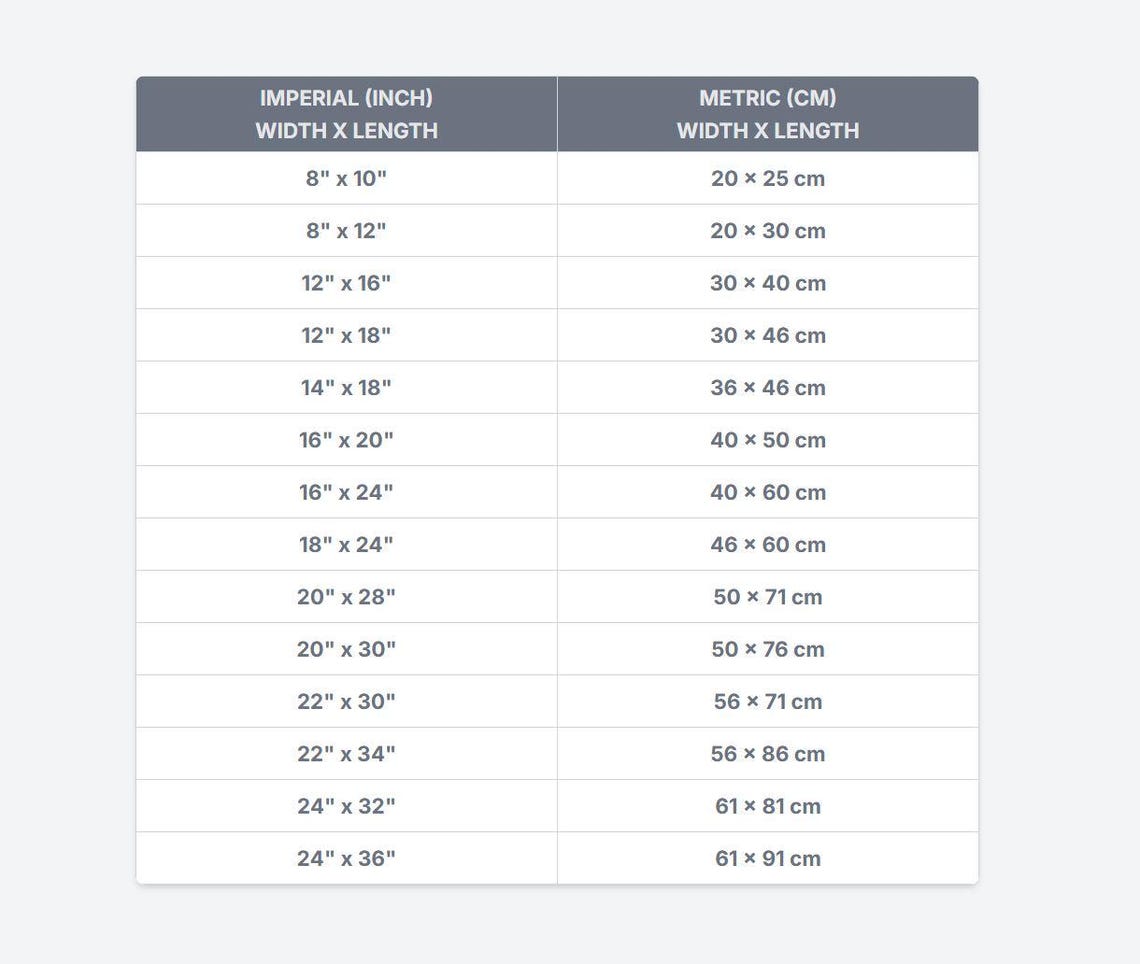The image size is (1140, 964).
Task: Click the 30 × 40 cm cell
Action: tap(768, 283)
